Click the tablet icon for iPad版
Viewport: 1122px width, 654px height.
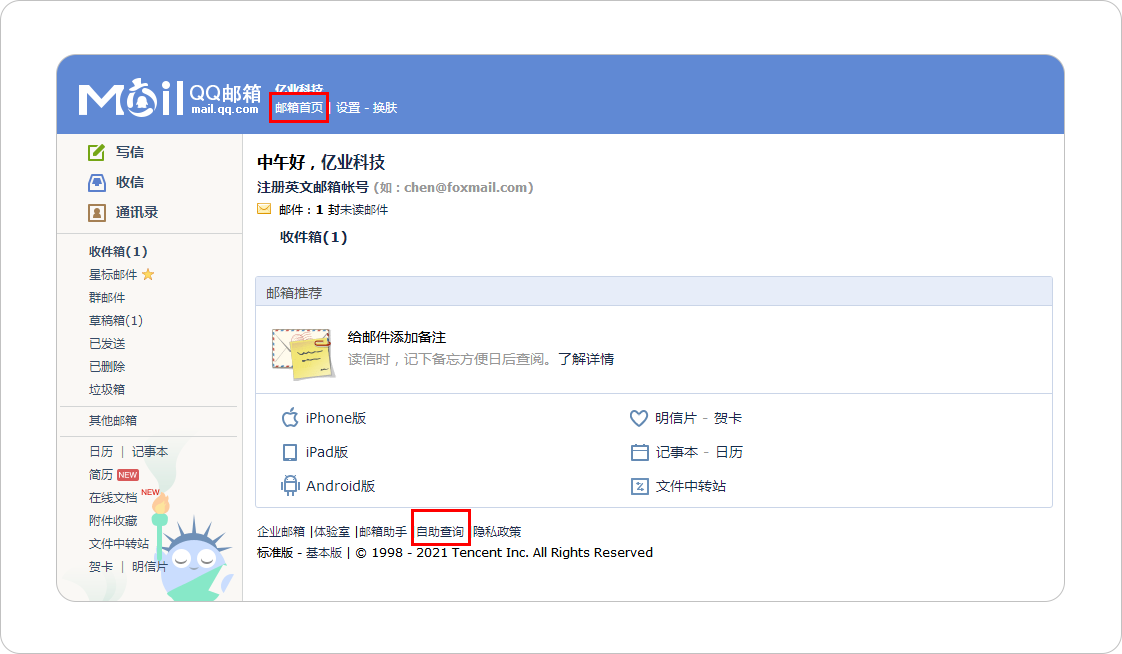coord(290,452)
